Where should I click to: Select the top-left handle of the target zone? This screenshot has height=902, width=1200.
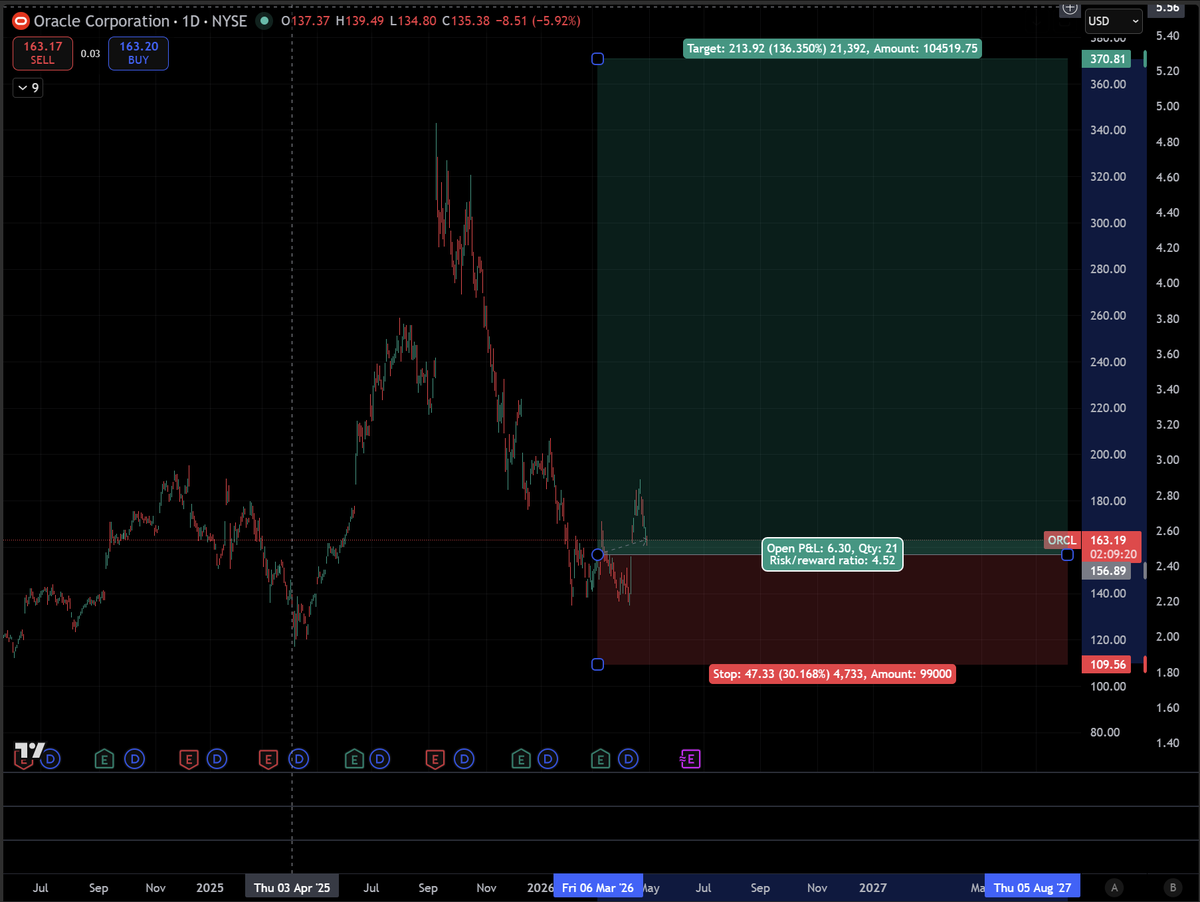pyautogui.click(x=598, y=59)
